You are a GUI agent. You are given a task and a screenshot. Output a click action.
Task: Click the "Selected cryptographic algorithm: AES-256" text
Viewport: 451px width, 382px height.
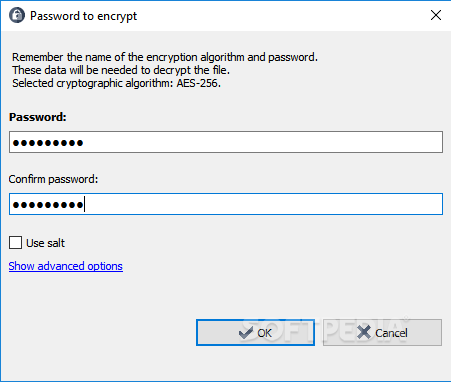coord(116,83)
